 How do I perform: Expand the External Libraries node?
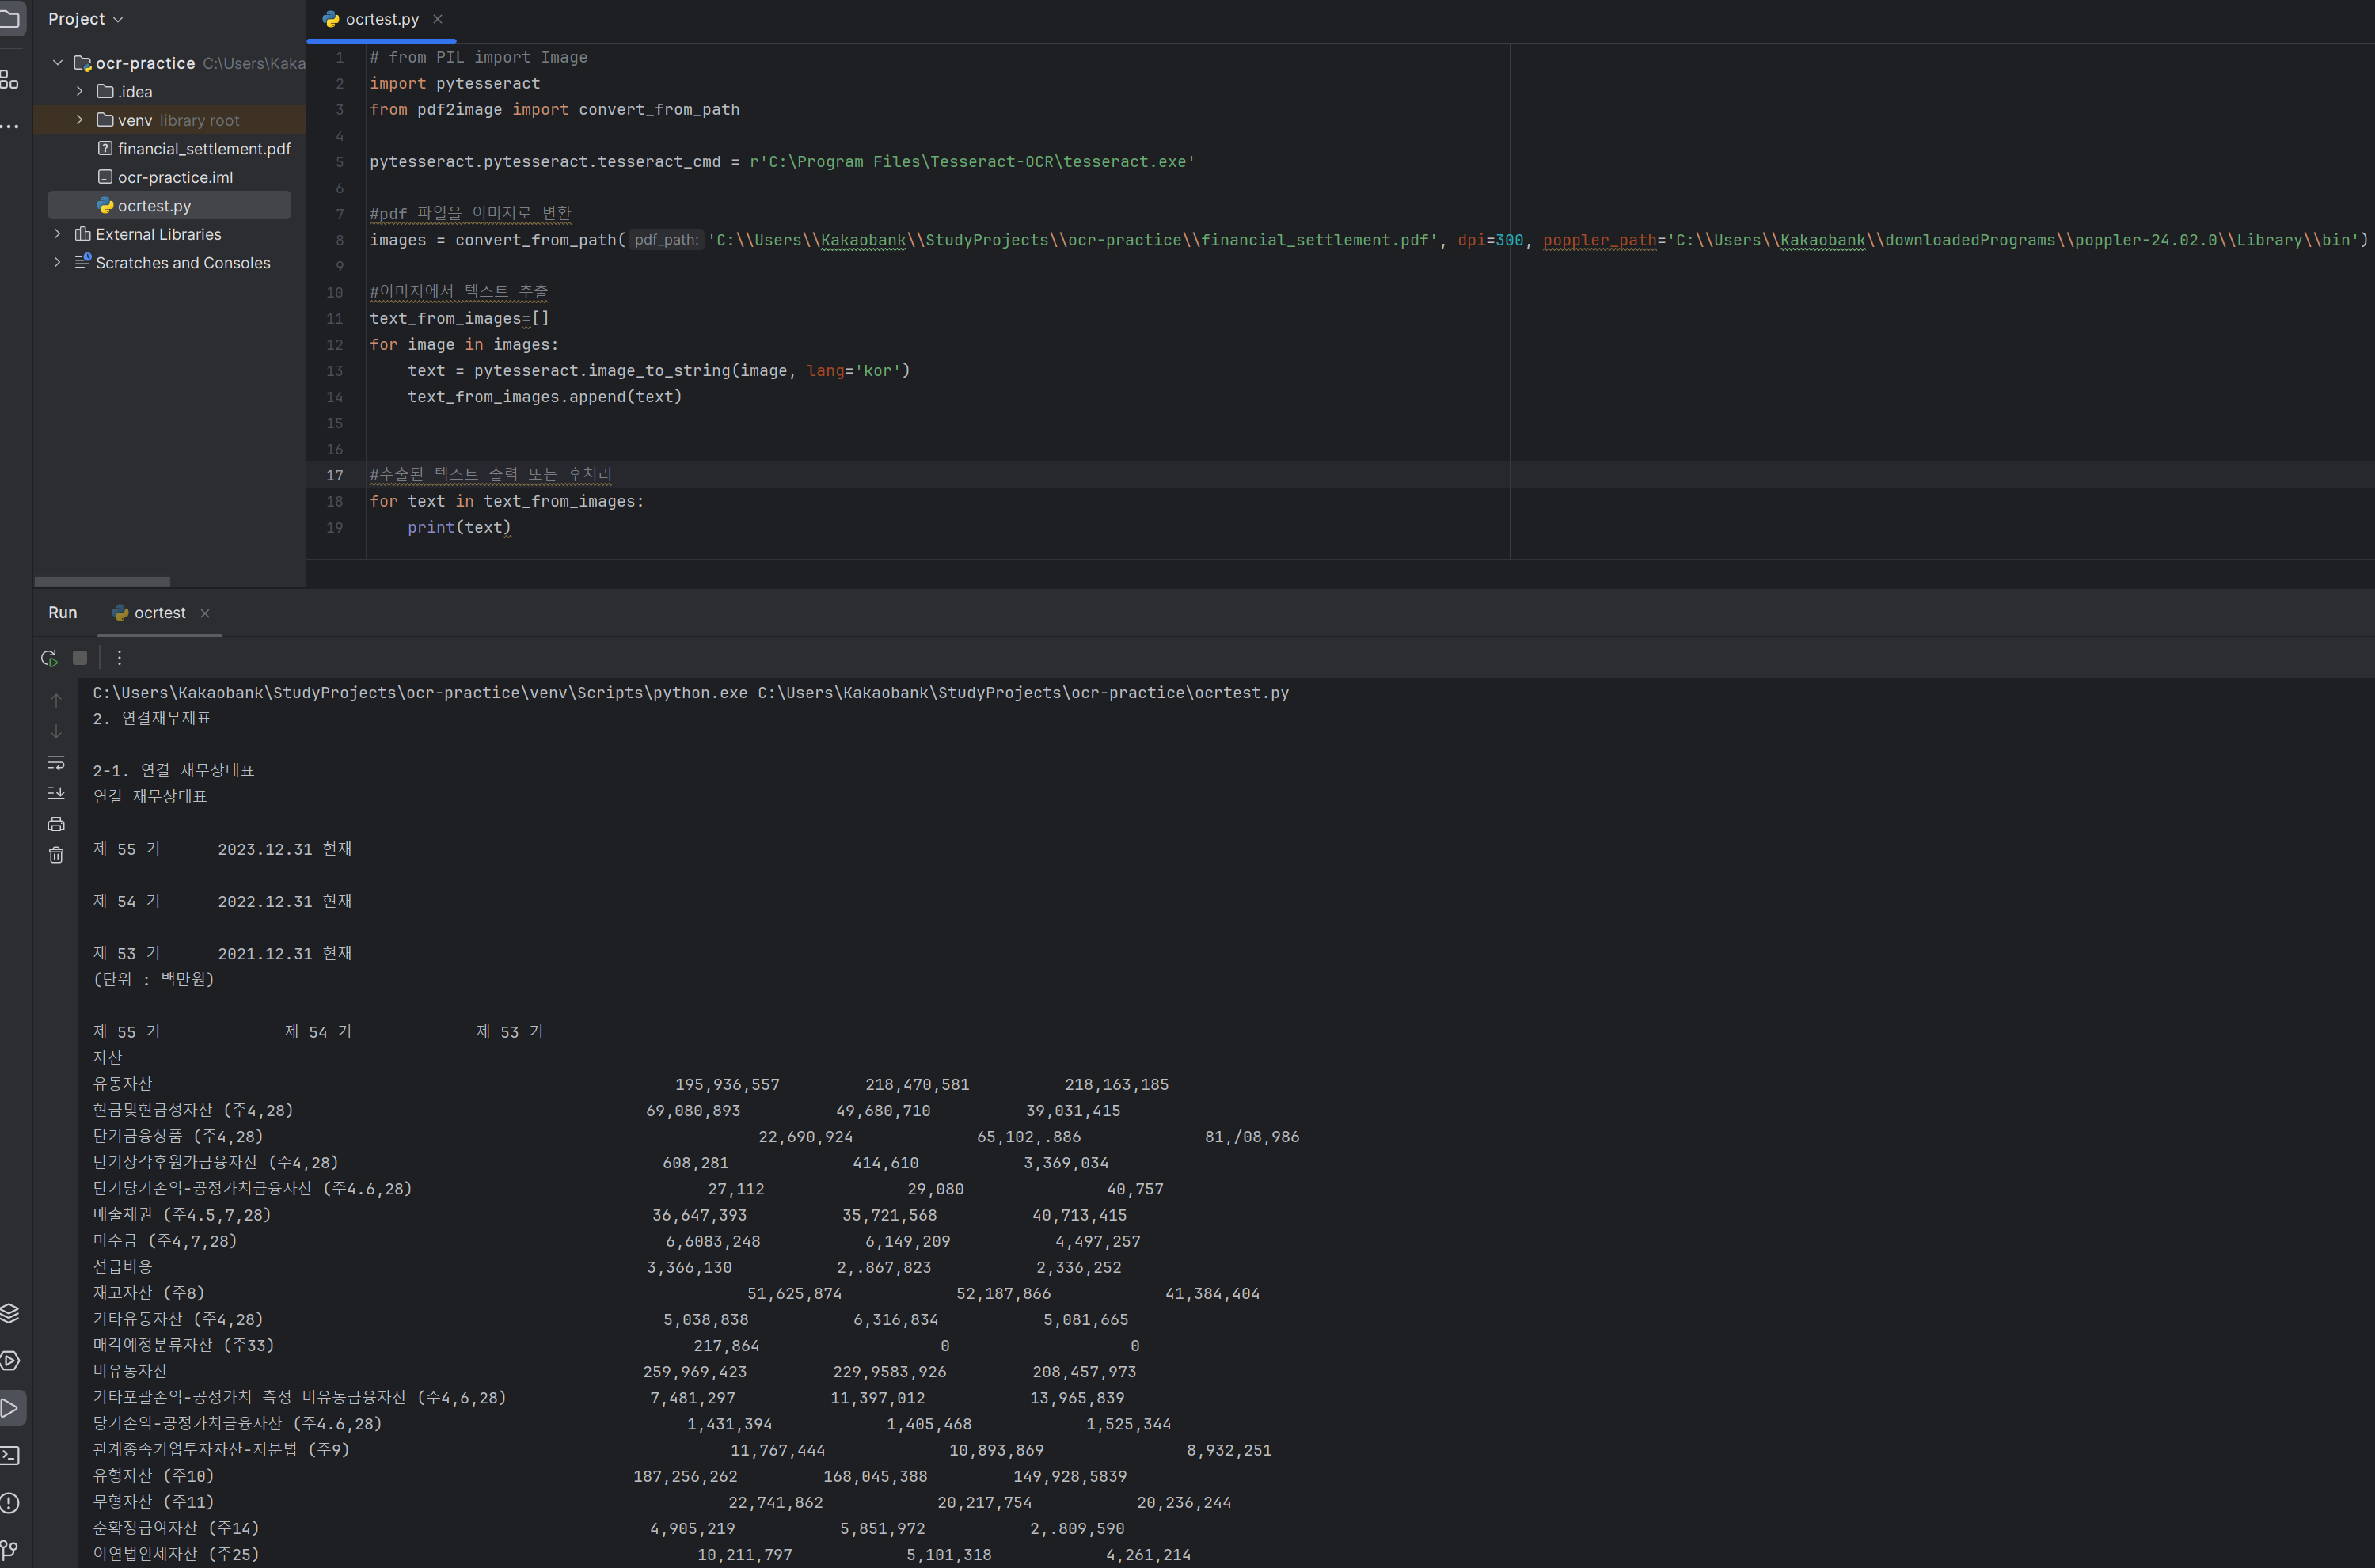(57, 234)
